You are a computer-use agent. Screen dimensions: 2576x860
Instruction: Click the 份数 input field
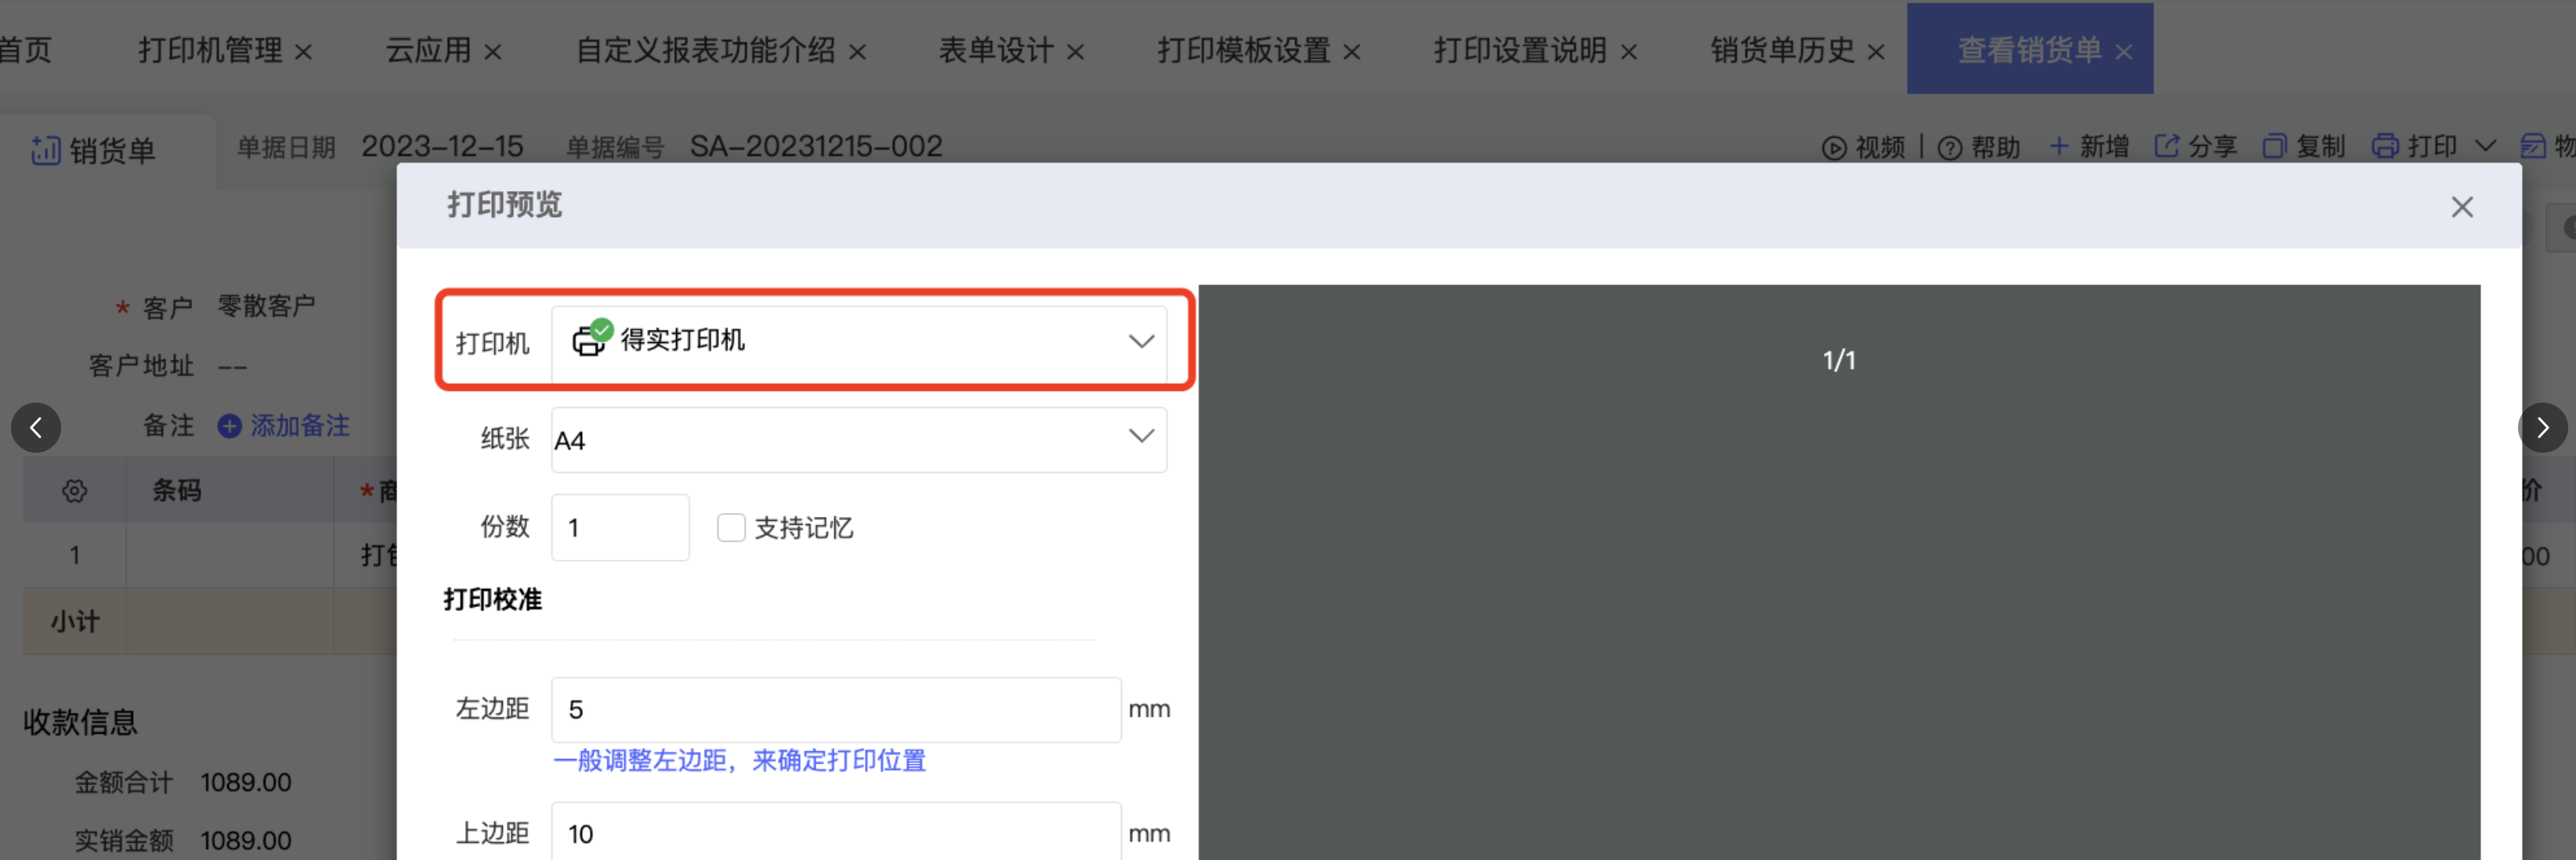click(620, 527)
